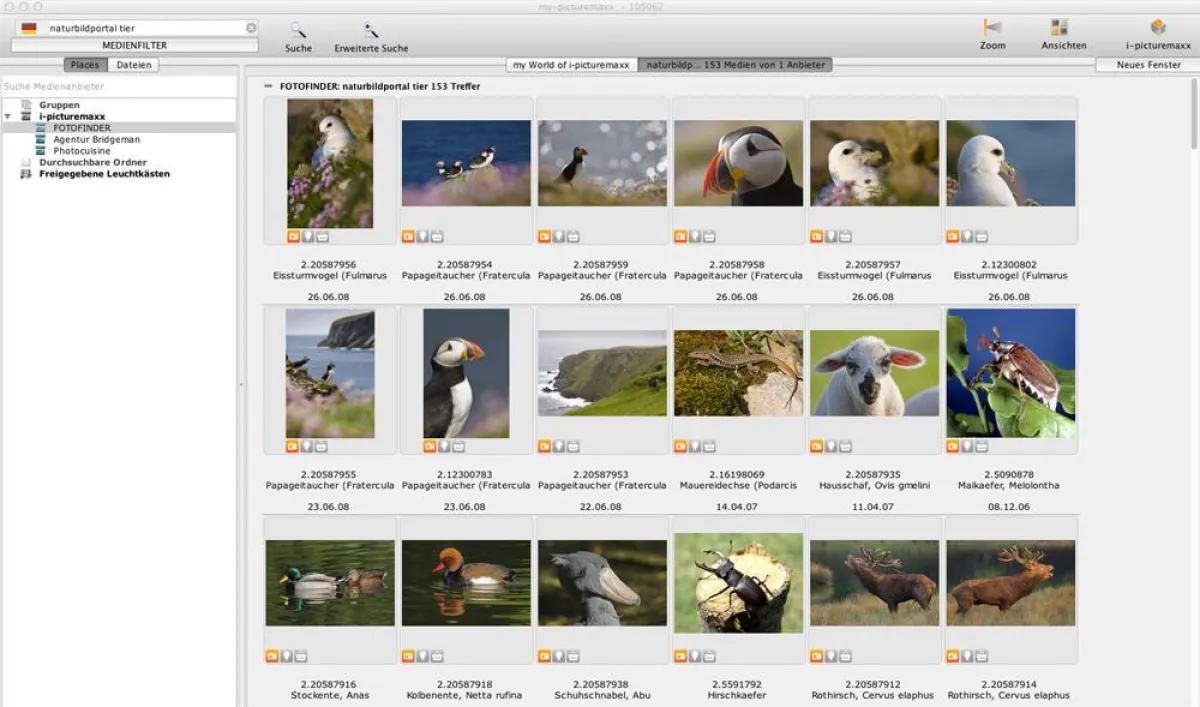Click the Neues Fenster button
Viewport: 1200px width, 707px height.
1146,64
